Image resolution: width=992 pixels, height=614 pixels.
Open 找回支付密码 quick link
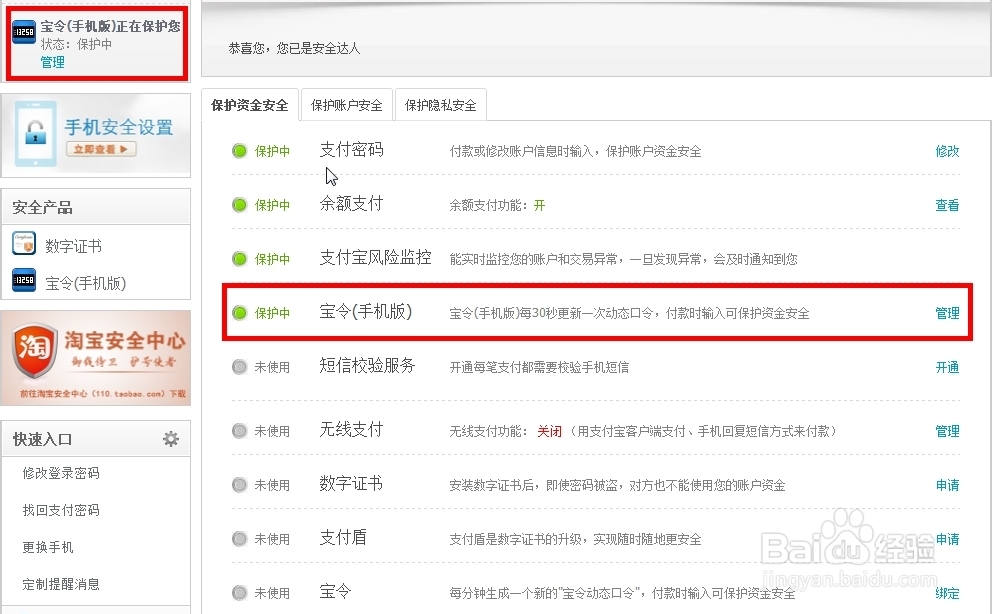[x=61, y=510]
